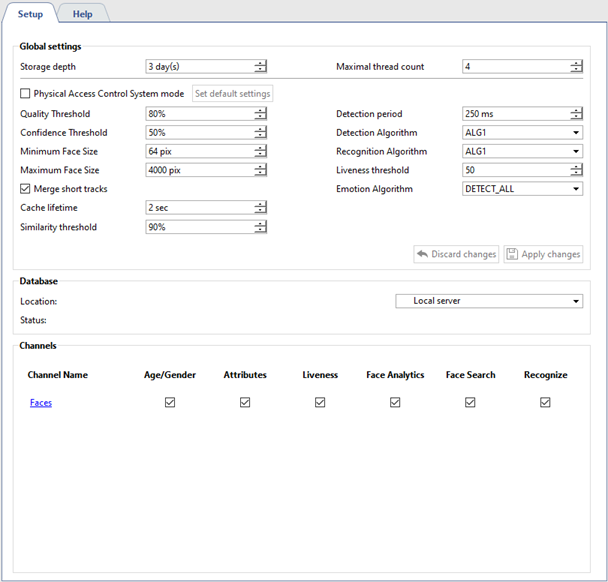Screen dimensions: 608x582
Task: Decrease Liveness threshold spinner value
Action: point(576,174)
